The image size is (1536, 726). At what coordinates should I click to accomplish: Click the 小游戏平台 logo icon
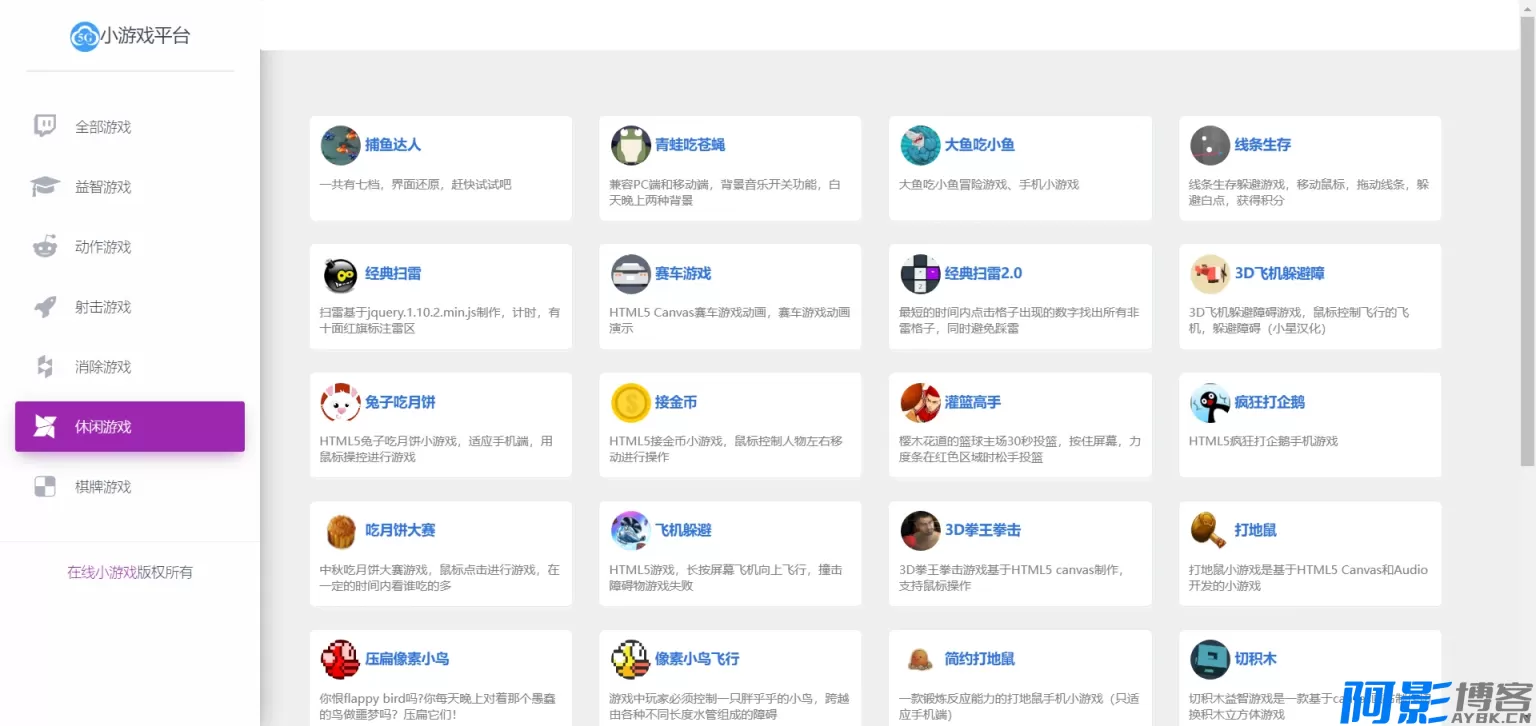tap(84, 37)
